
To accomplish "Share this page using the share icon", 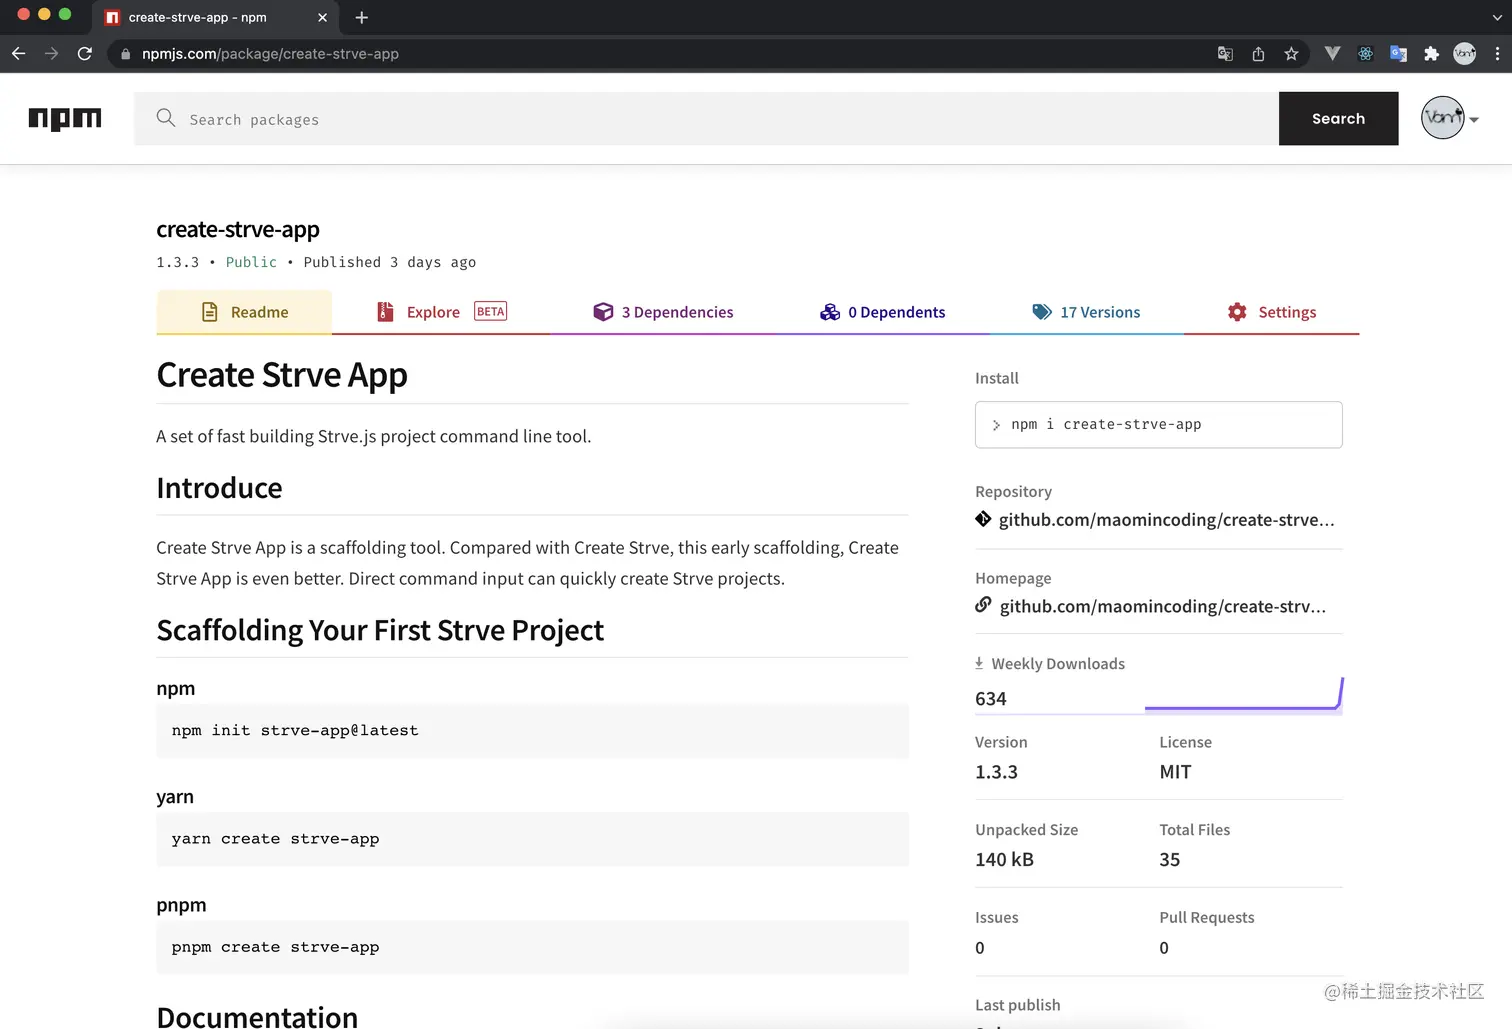I will point(1258,54).
